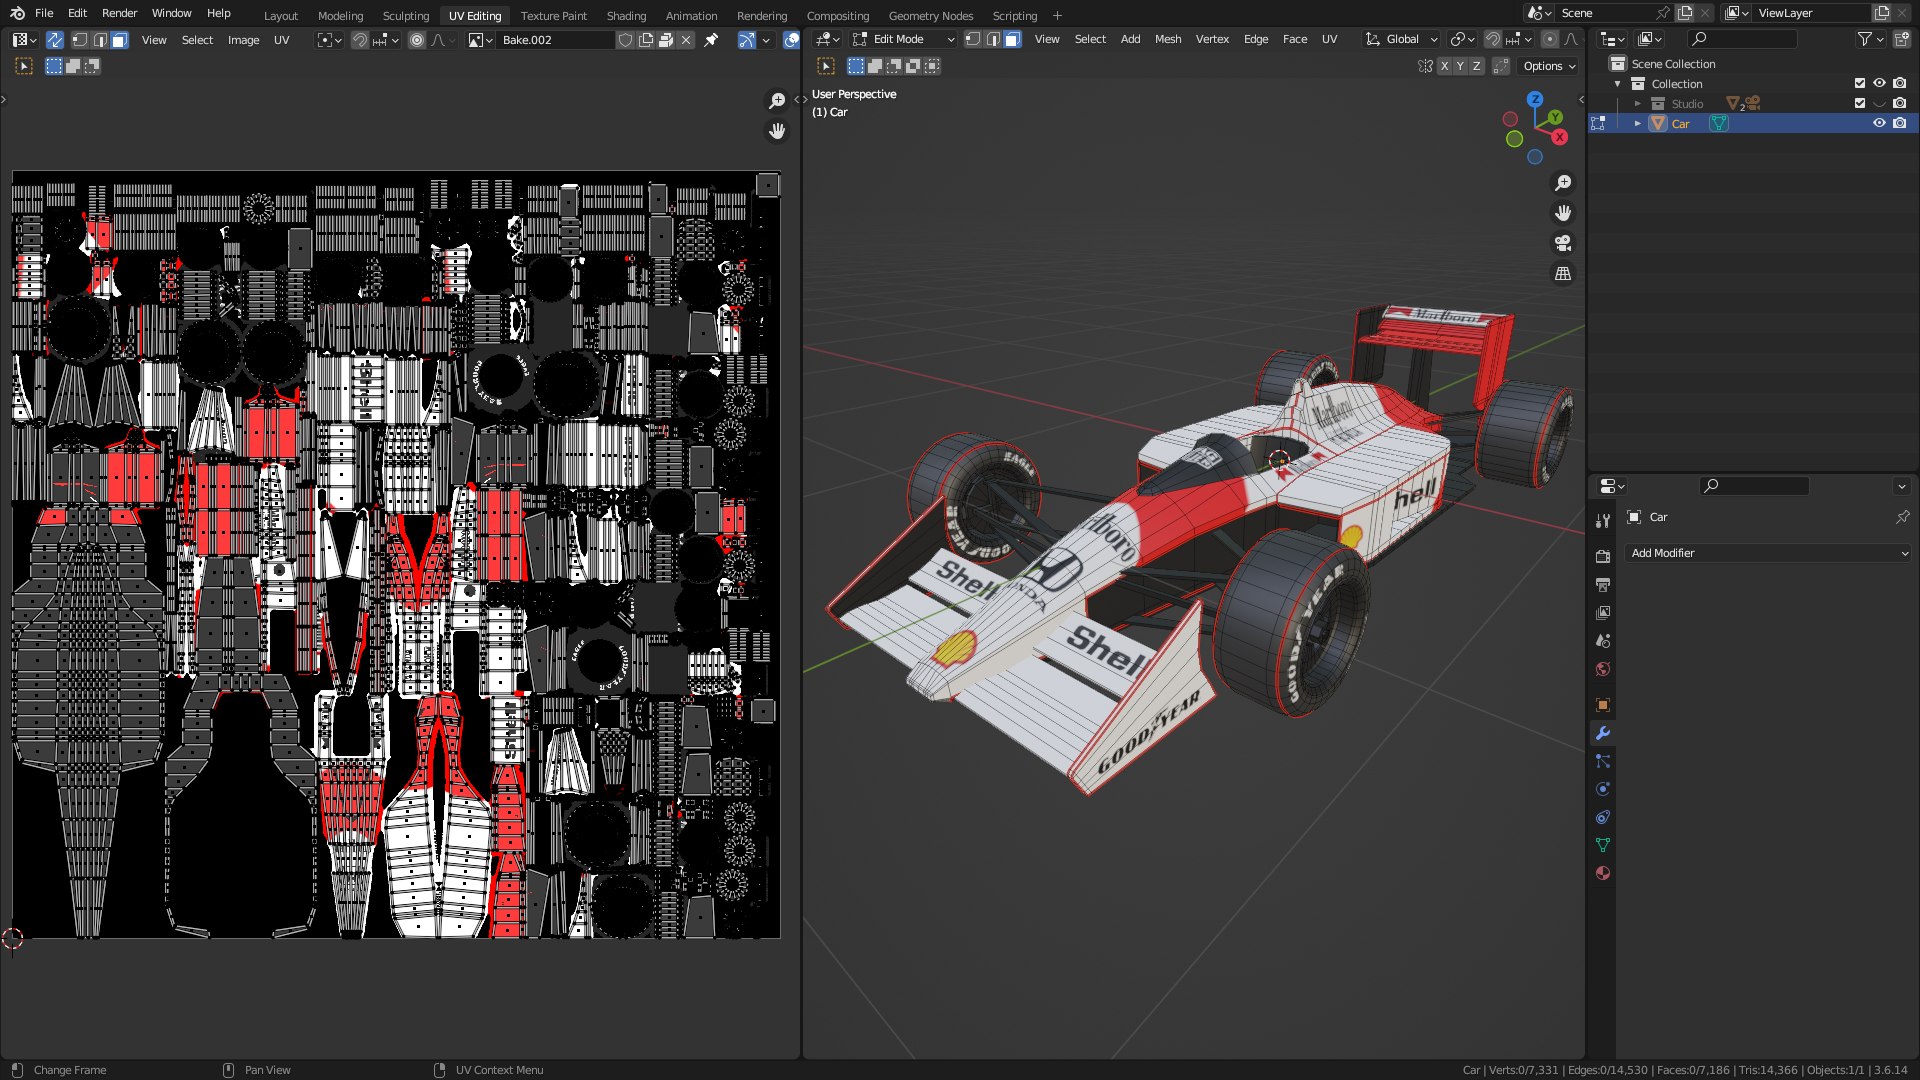This screenshot has height=1080, width=1920.
Task: Add a new workspace with plus icon
Action: [x=1057, y=15]
